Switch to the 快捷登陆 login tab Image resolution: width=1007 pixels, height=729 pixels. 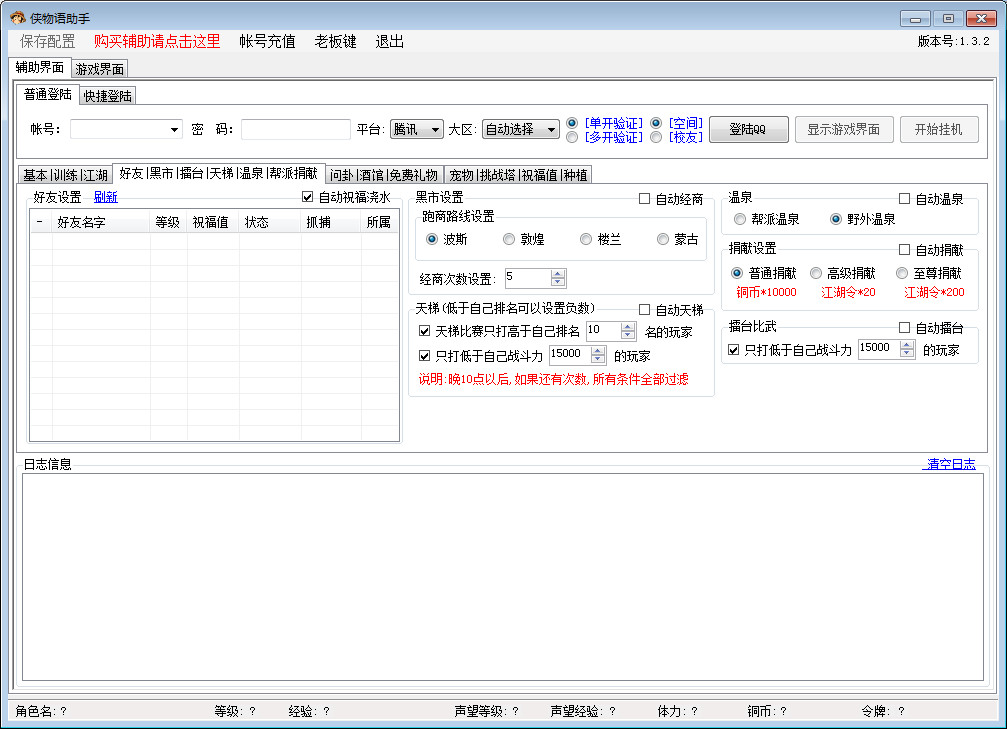tap(107, 95)
